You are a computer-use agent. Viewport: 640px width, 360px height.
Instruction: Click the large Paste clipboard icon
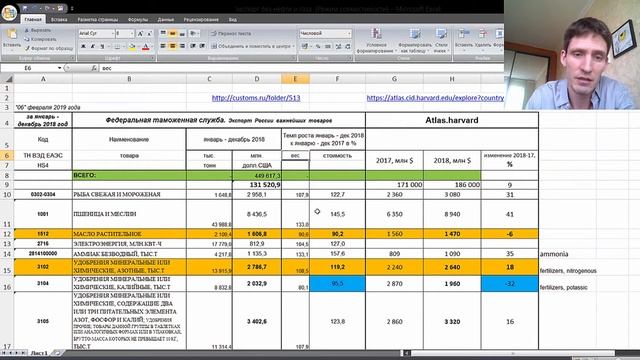coord(11,34)
